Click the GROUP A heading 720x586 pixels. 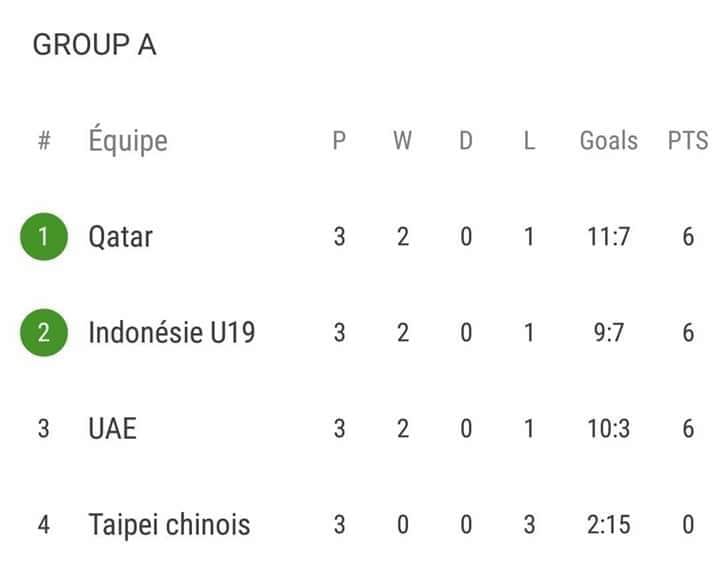pyautogui.click(x=94, y=45)
